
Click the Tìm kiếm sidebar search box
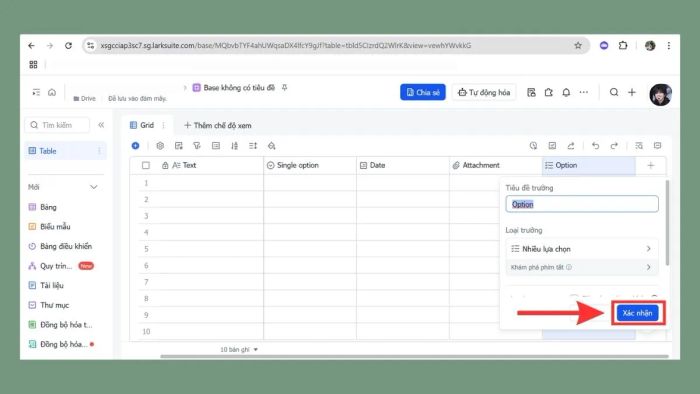click(57, 125)
